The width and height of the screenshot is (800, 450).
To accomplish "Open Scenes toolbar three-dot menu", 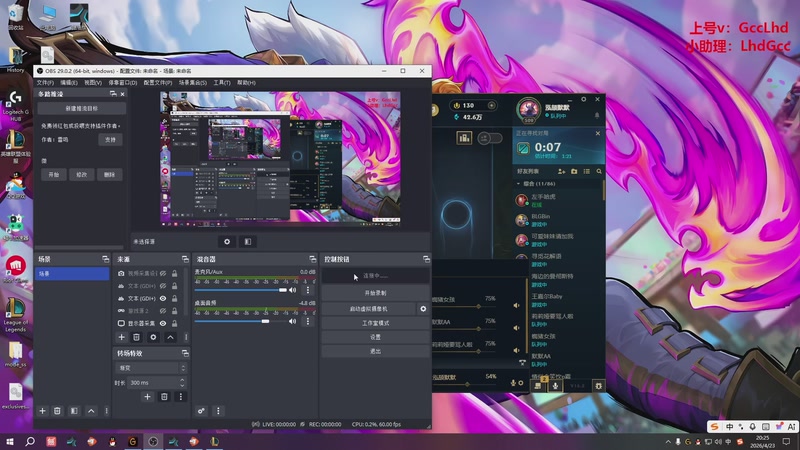I will tap(106, 411).
